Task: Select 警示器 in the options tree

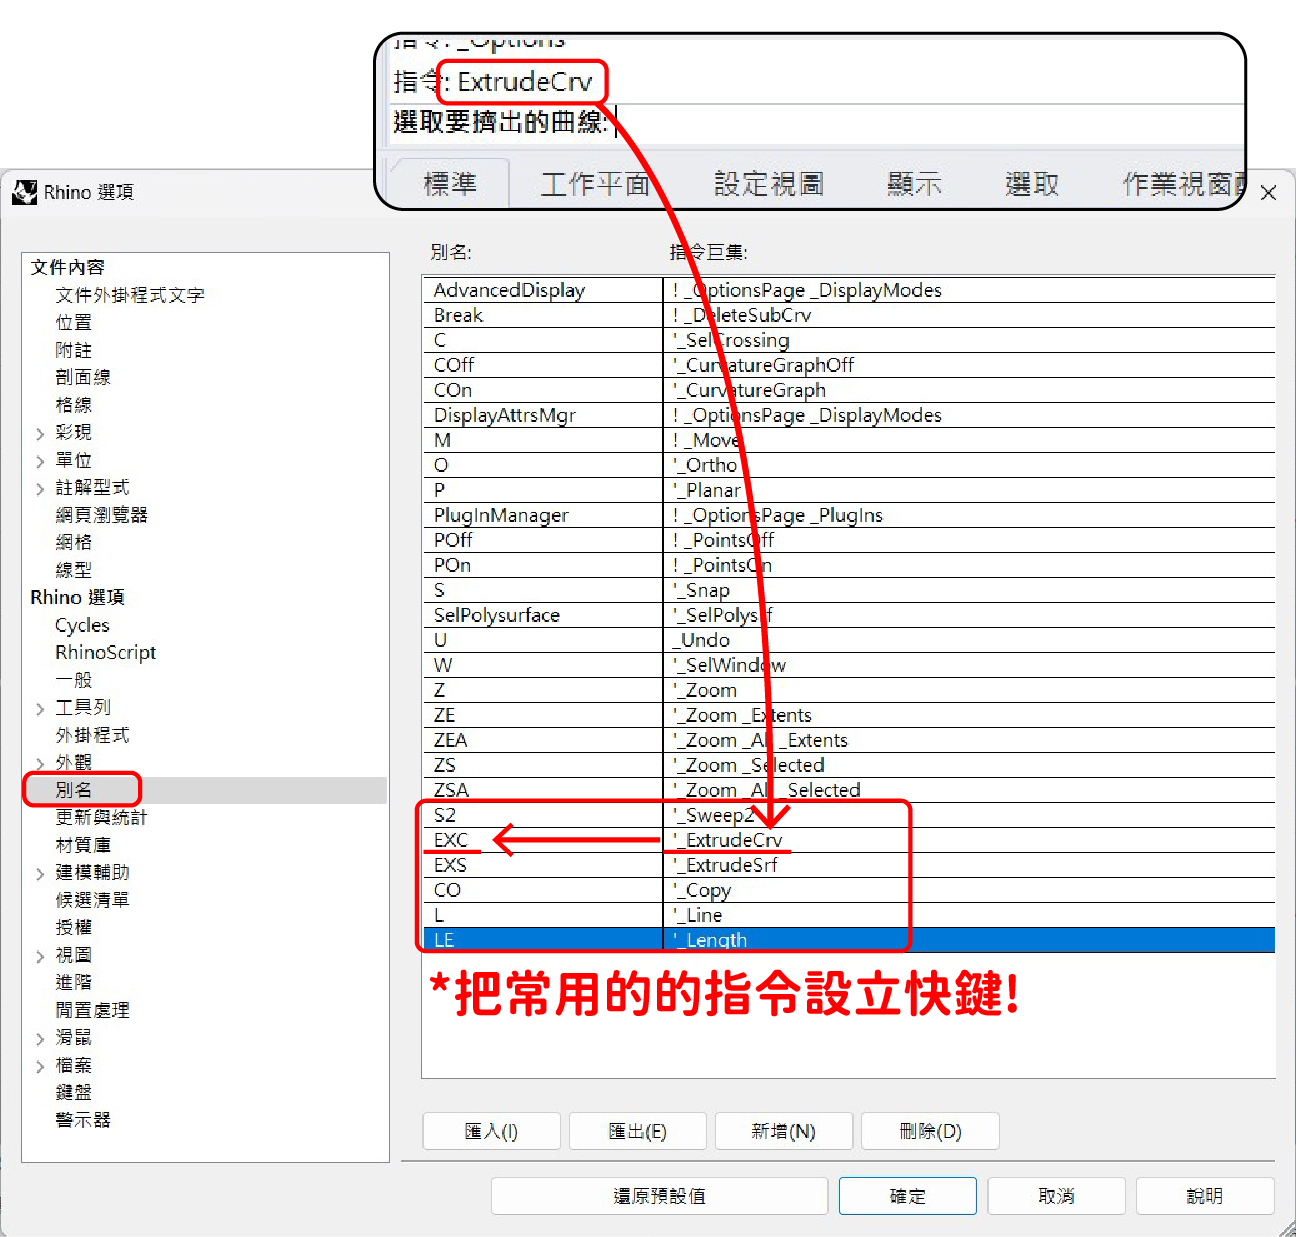Action: 83,1120
